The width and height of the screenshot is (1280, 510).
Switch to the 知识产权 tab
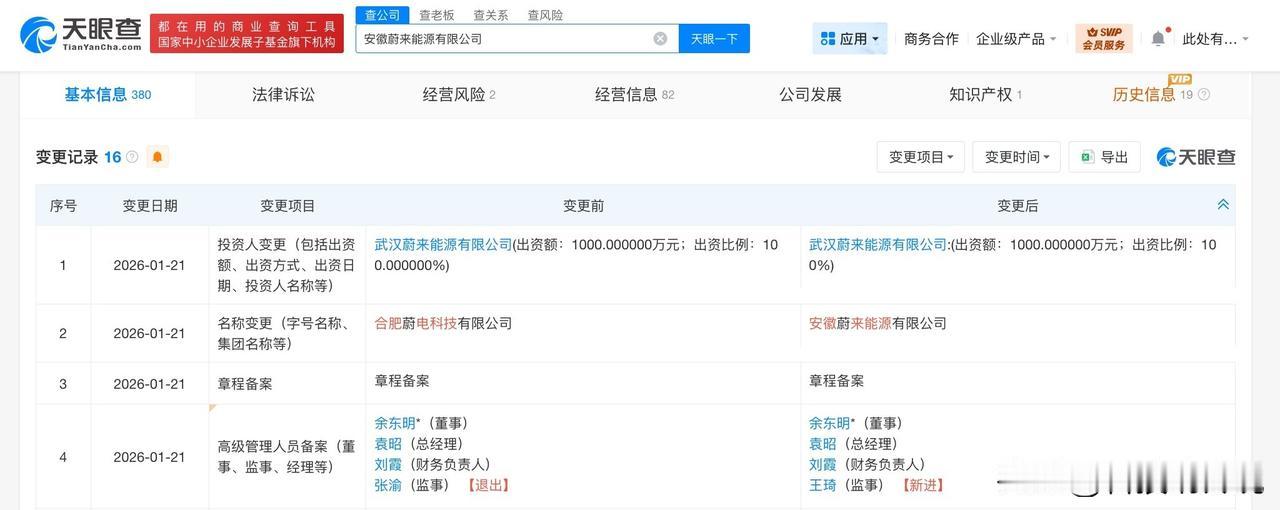click(x=985, y=95)
